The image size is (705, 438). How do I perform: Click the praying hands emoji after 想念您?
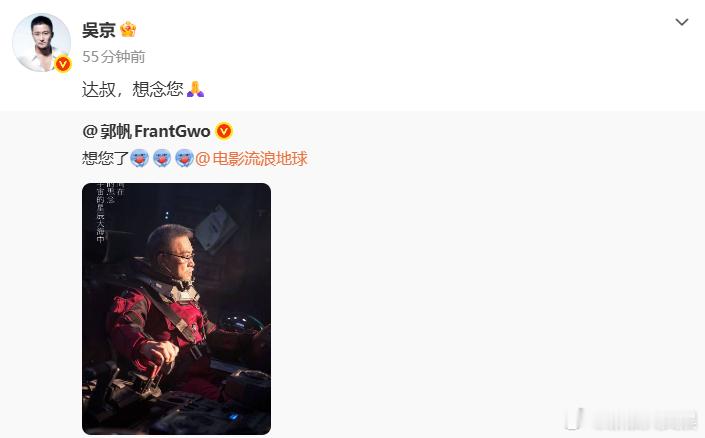point(195,89)
